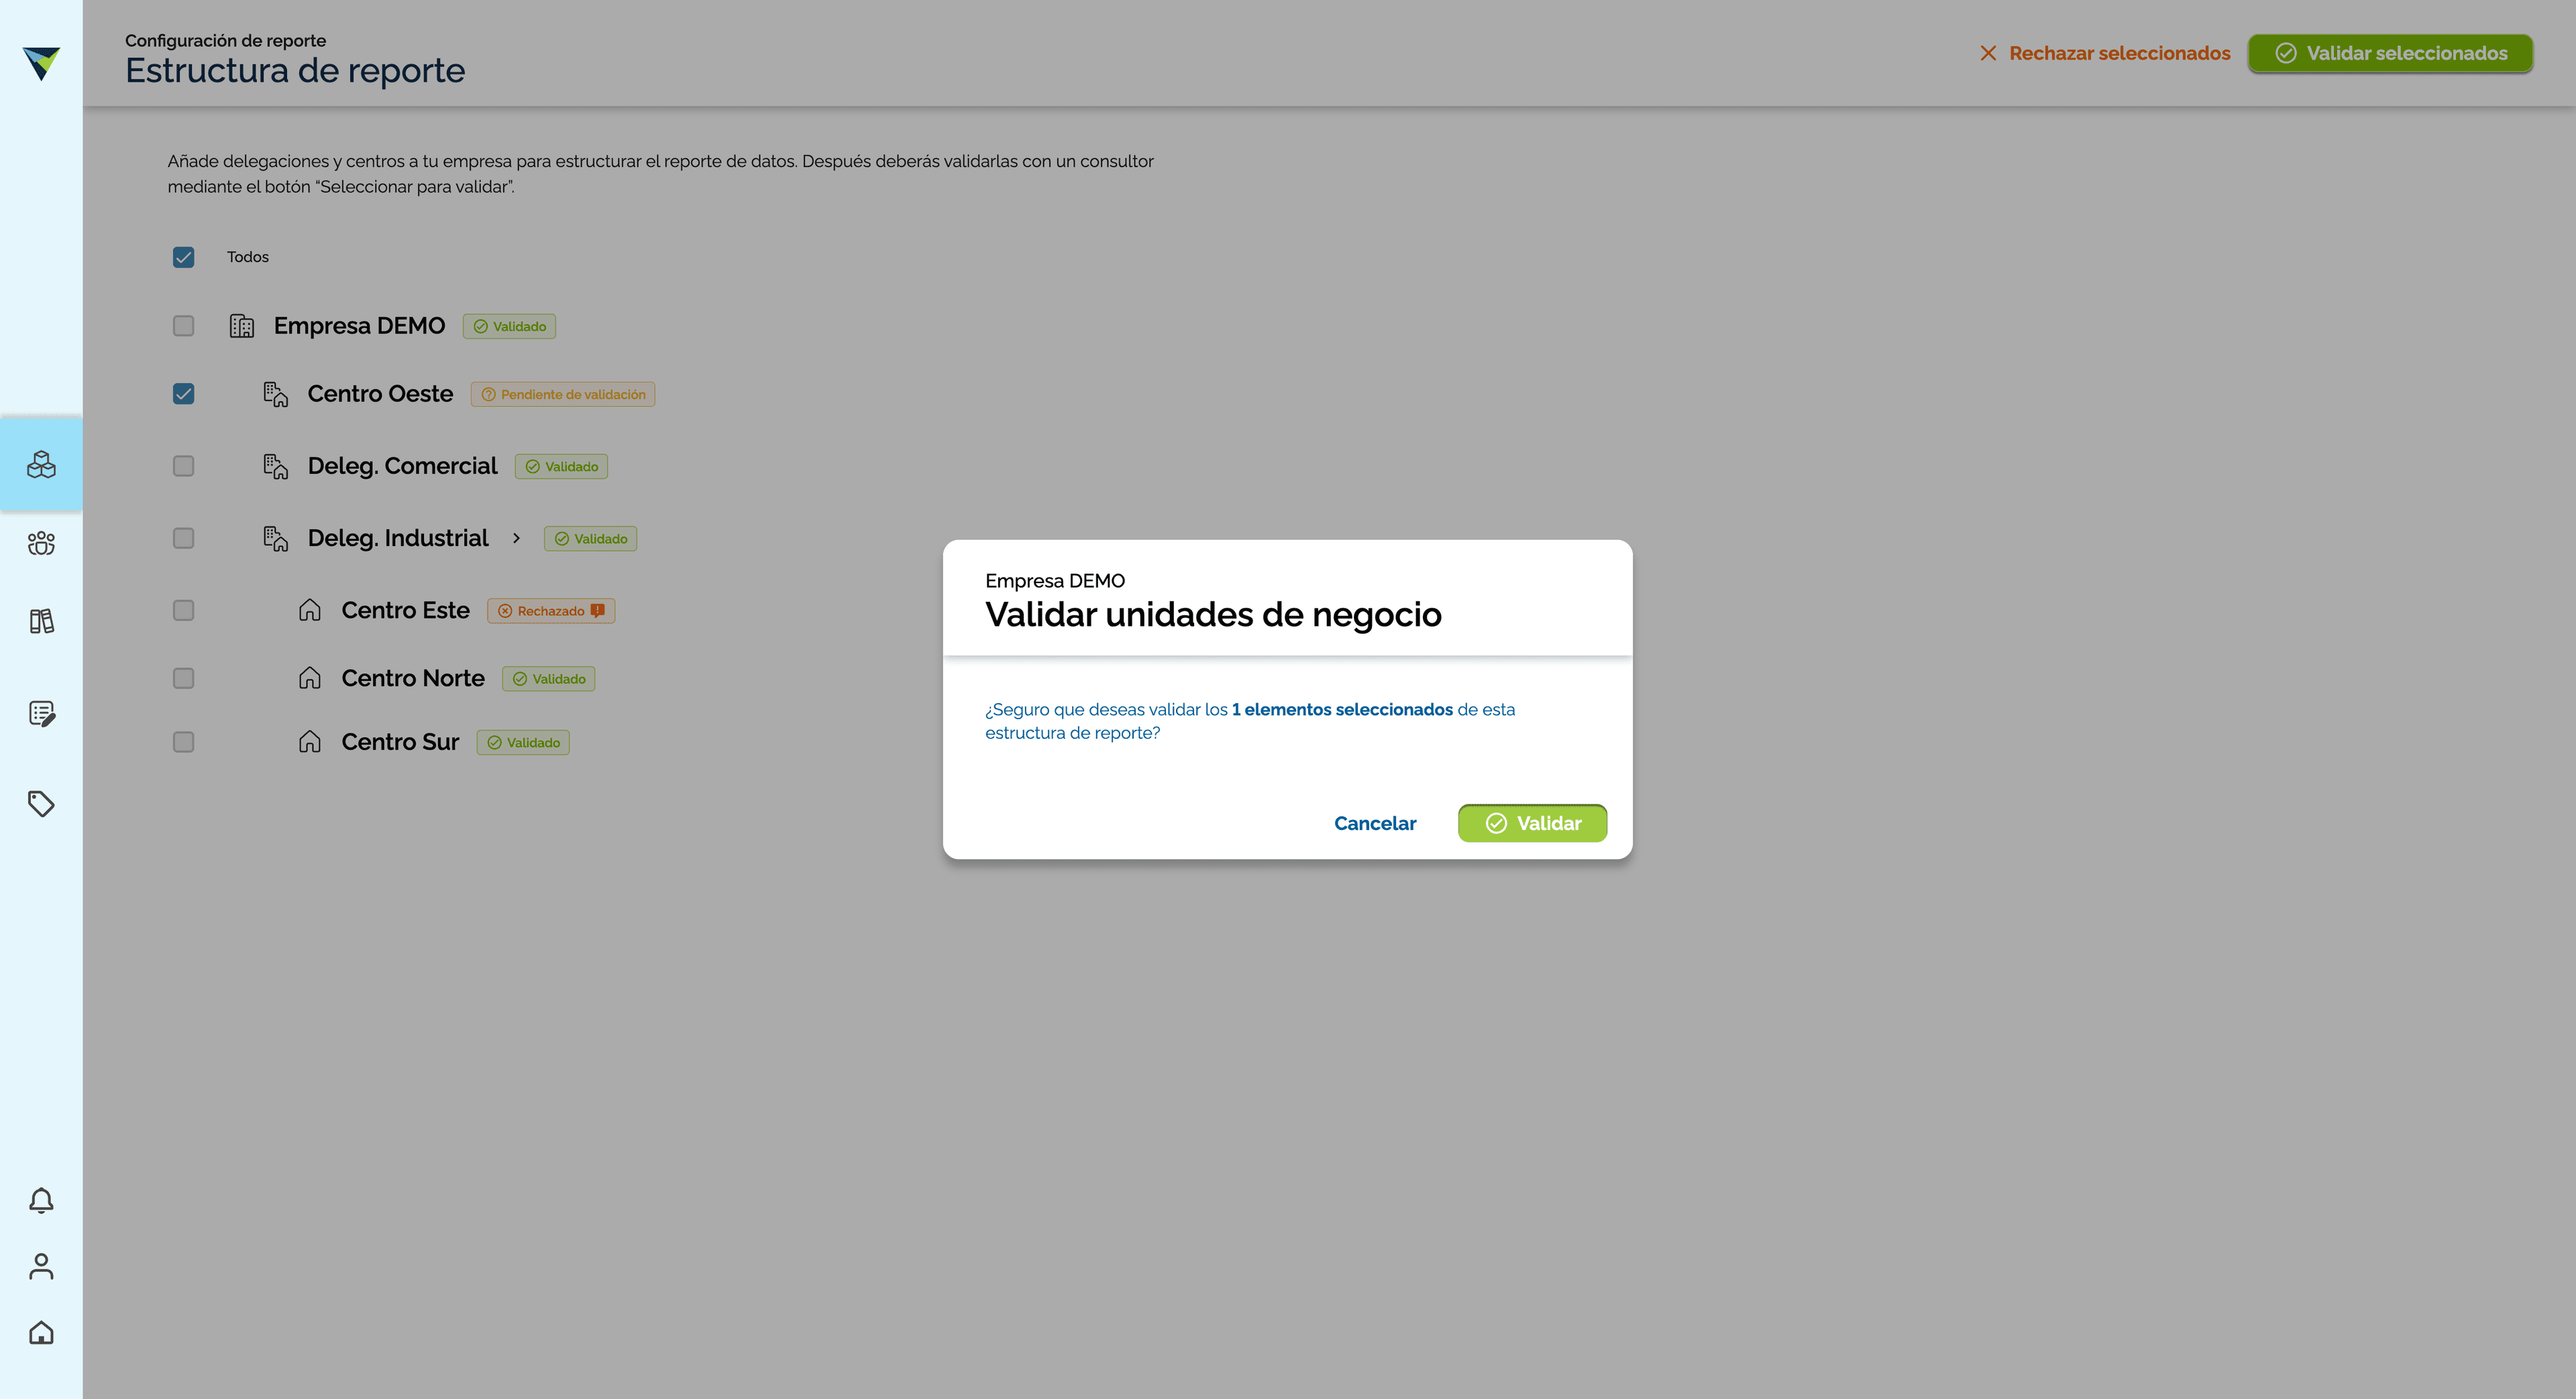Click Rechazar seleccionados
This screenshot has width=2576, height=1399.
point(2105,53)
